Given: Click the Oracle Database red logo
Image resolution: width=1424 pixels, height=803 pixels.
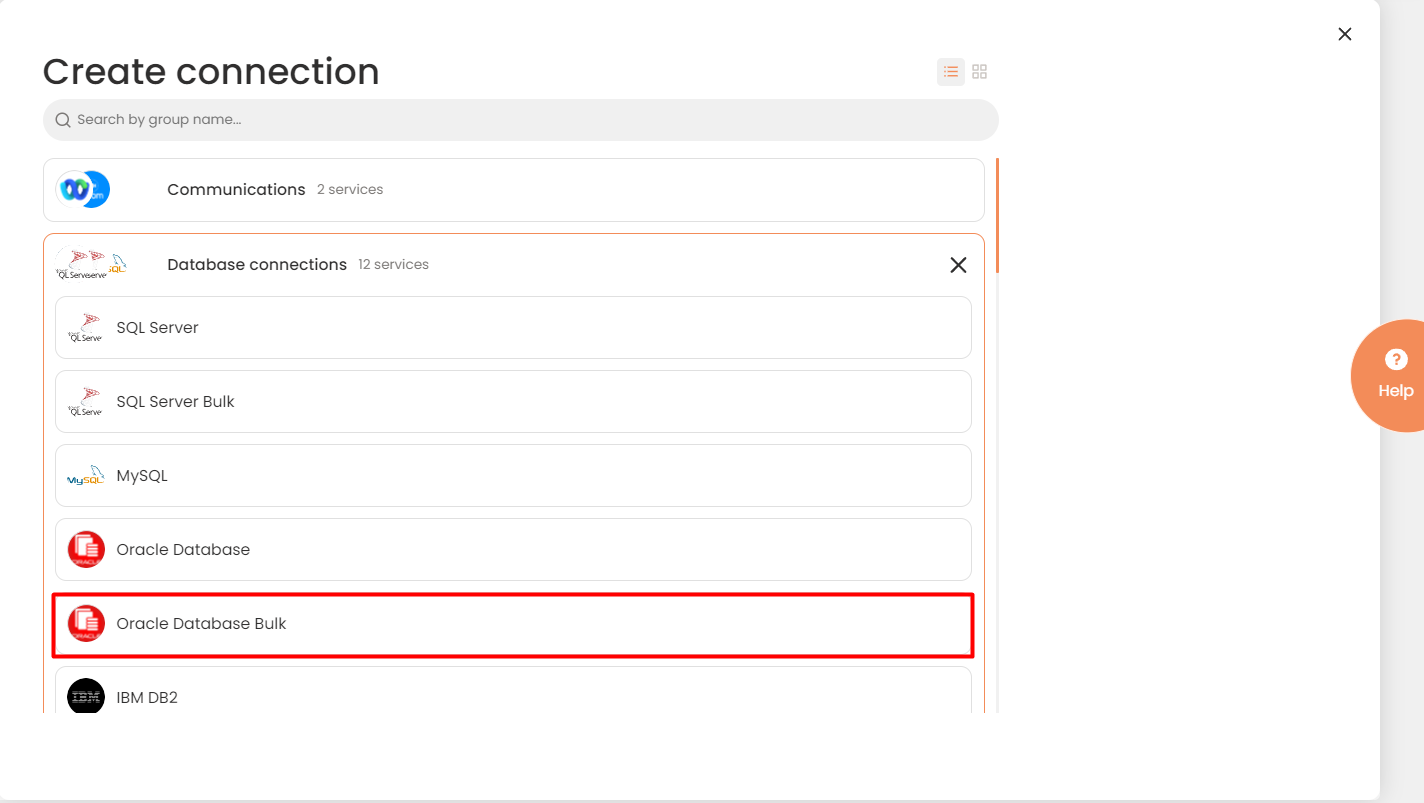Looking at the screenshot, I should coord(86,550).
